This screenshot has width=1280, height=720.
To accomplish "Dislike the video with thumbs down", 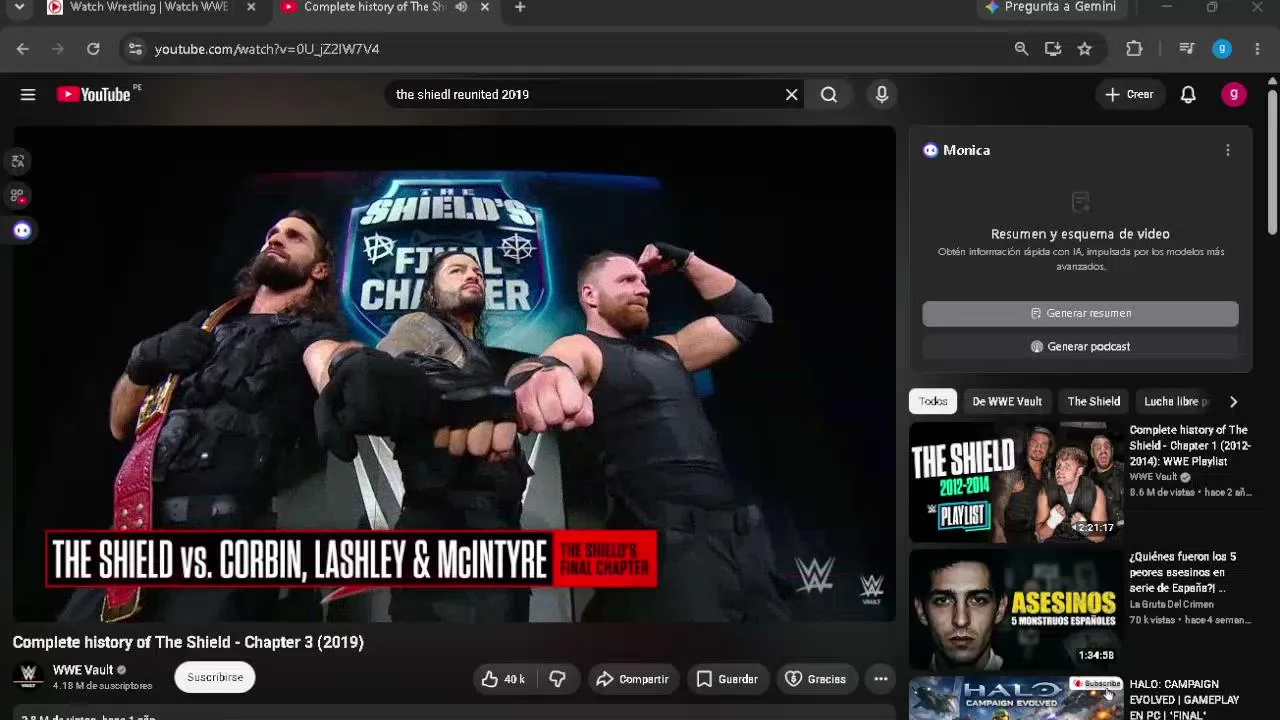I will [x=558, y=679].
